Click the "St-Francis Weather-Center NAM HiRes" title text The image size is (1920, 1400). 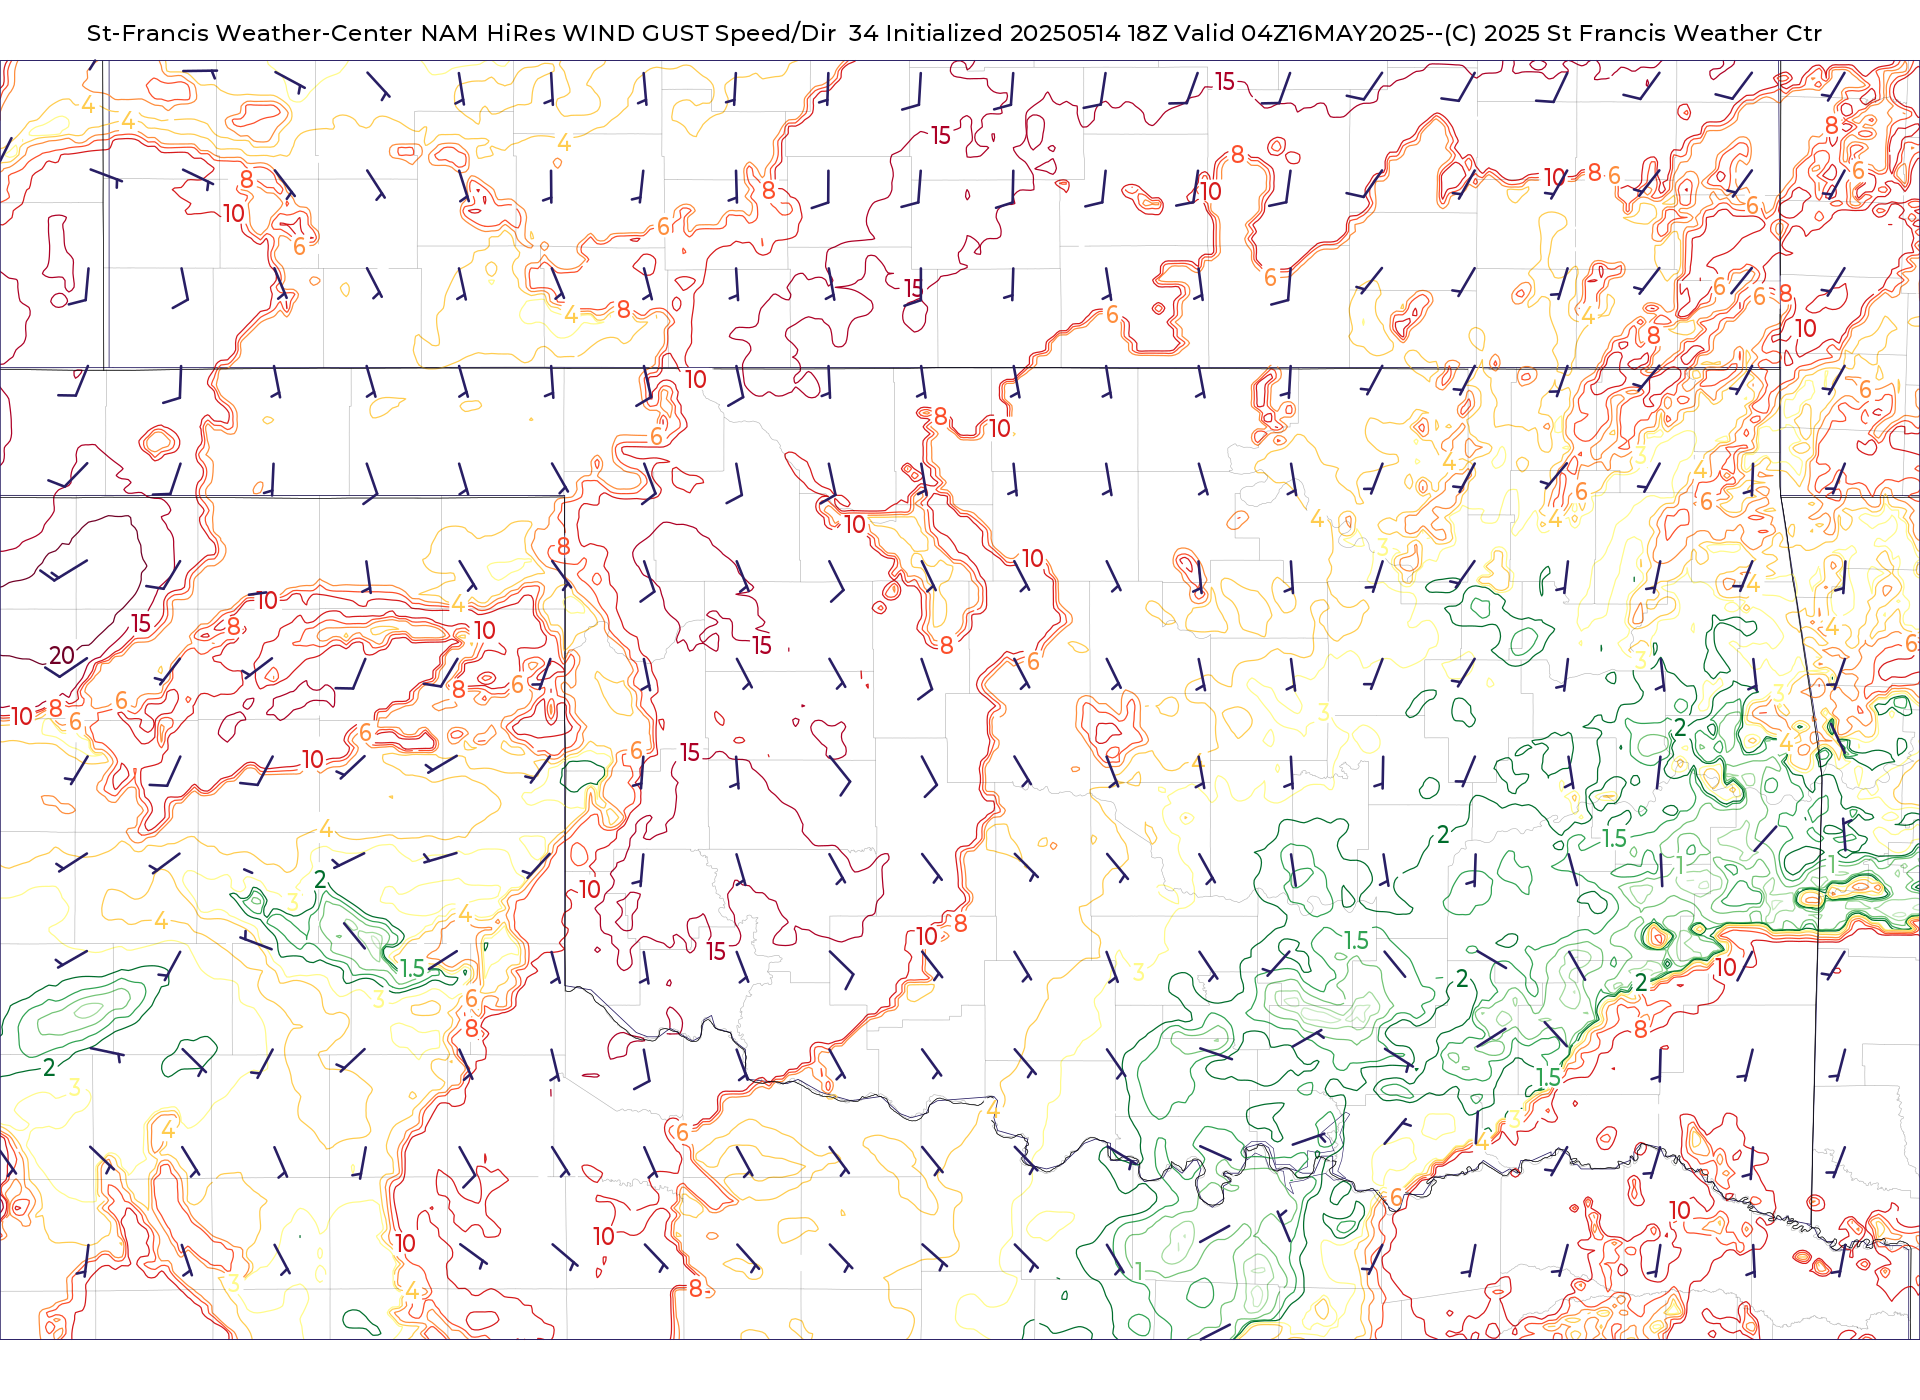(322, 33)
